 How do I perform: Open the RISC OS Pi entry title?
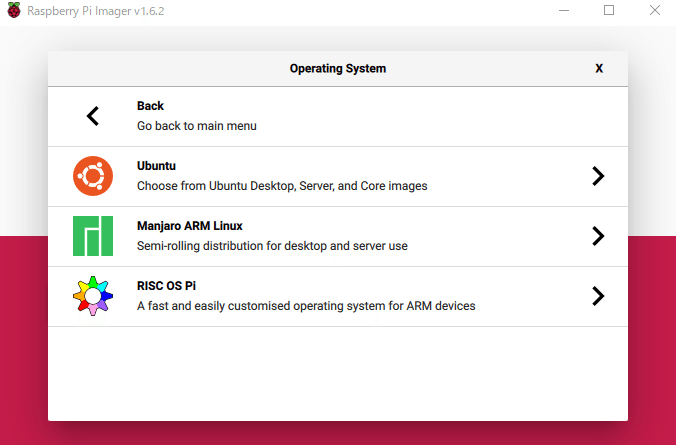166,285
